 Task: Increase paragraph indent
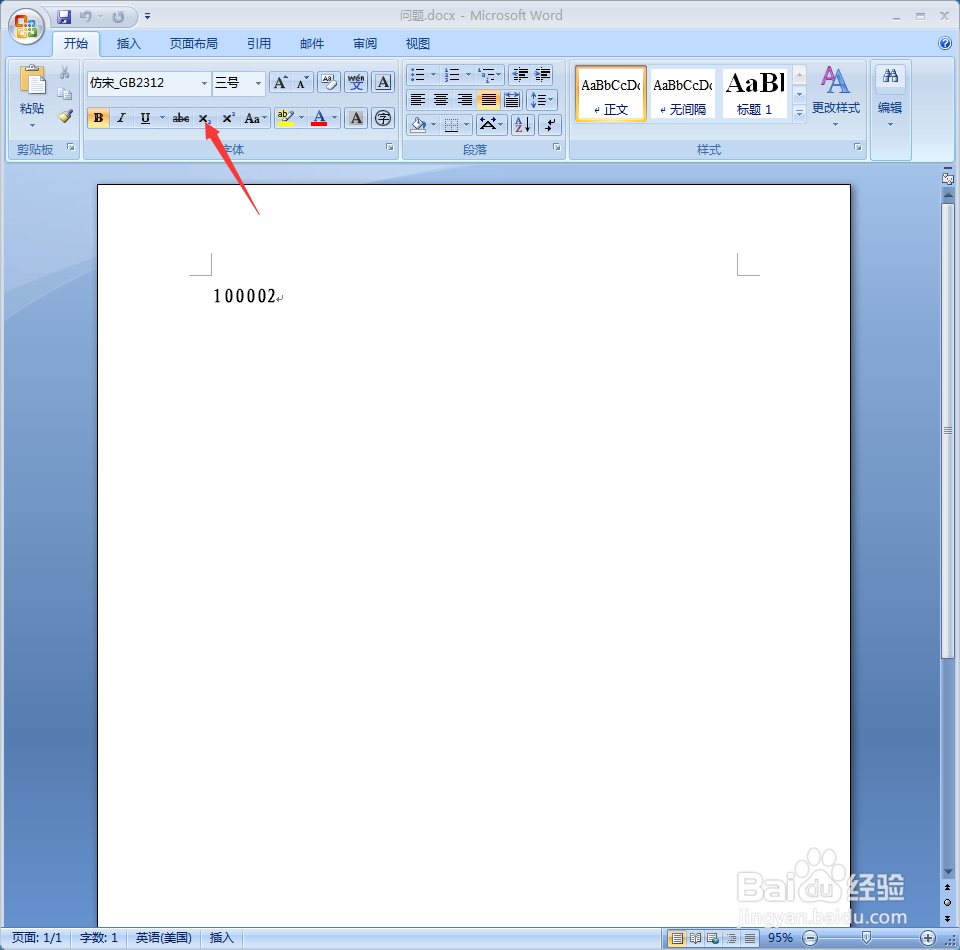(x=542, y=75)
